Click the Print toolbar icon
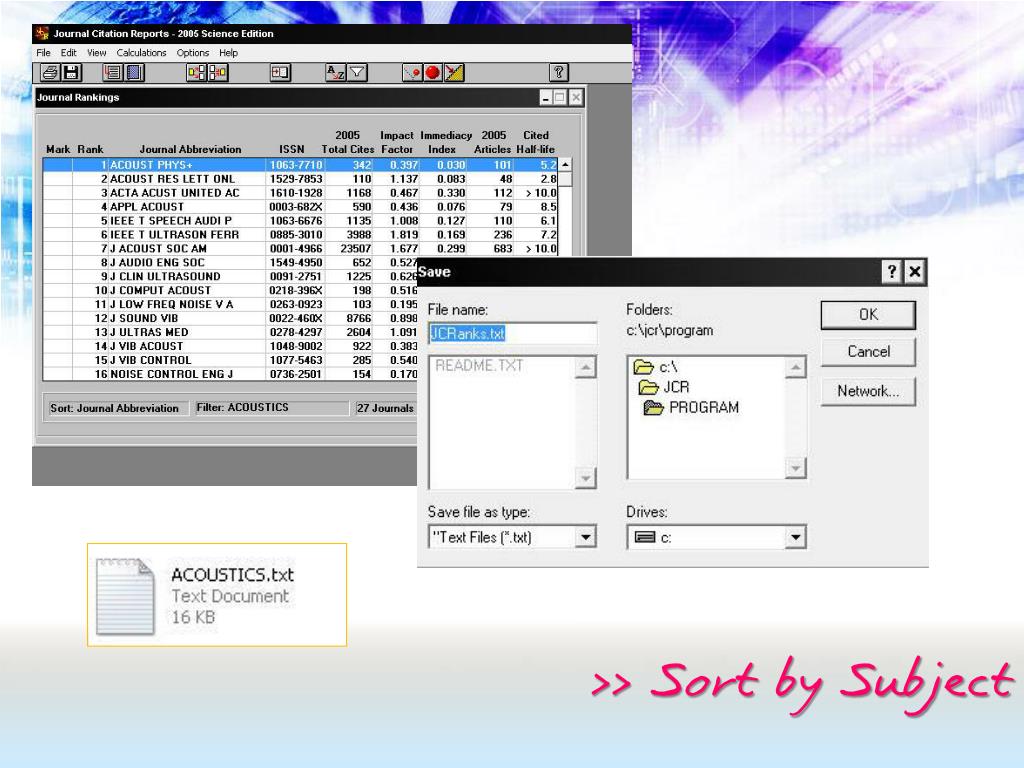Viewport: 1024px width, 768px height. [x=50, y=72]
